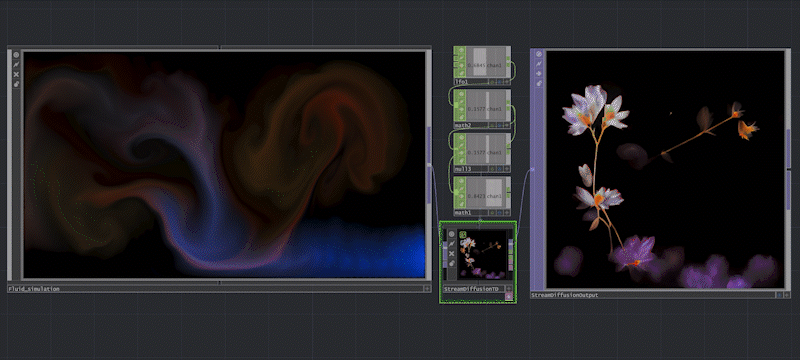
Task: Bypass the Fluid_simulation node
Action: click(16, 74)
